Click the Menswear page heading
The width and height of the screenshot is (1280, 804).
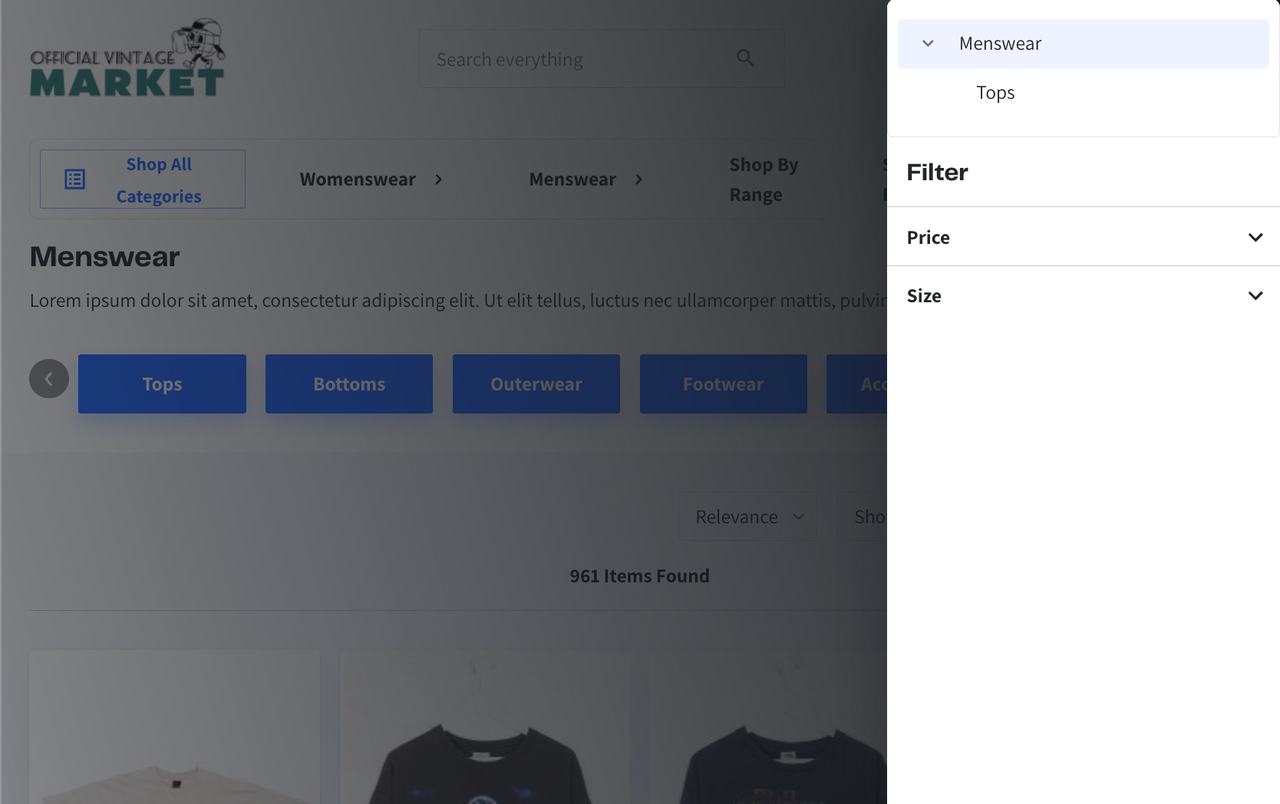105,257
